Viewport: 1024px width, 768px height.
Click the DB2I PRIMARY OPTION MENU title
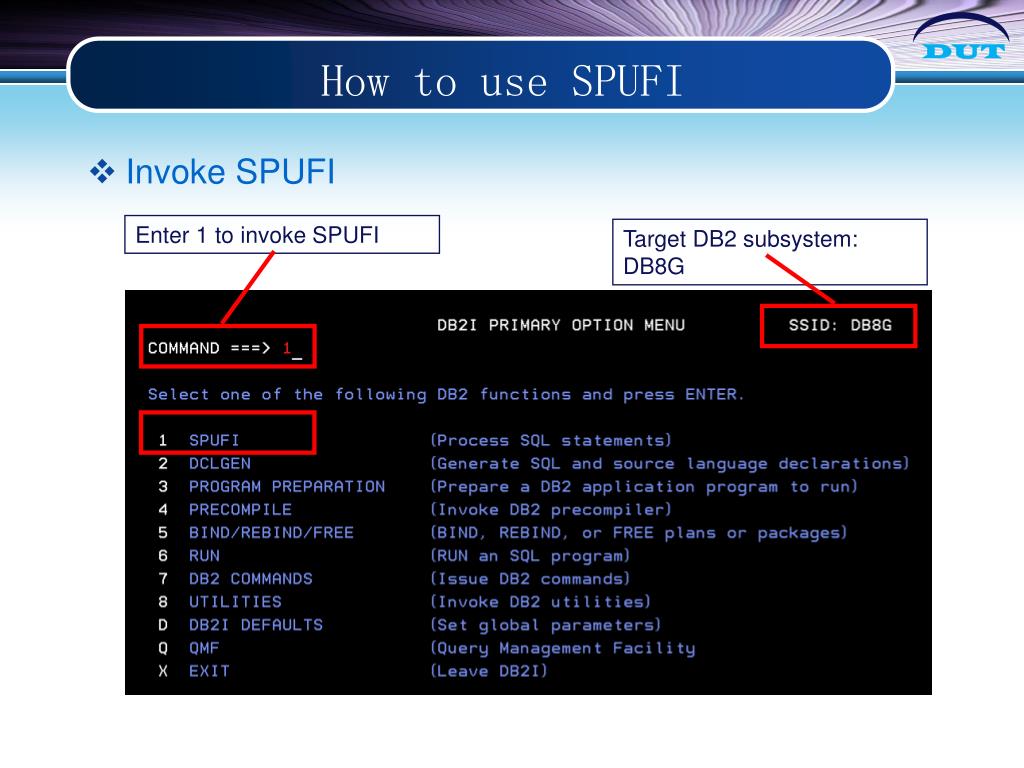[561, 325]
